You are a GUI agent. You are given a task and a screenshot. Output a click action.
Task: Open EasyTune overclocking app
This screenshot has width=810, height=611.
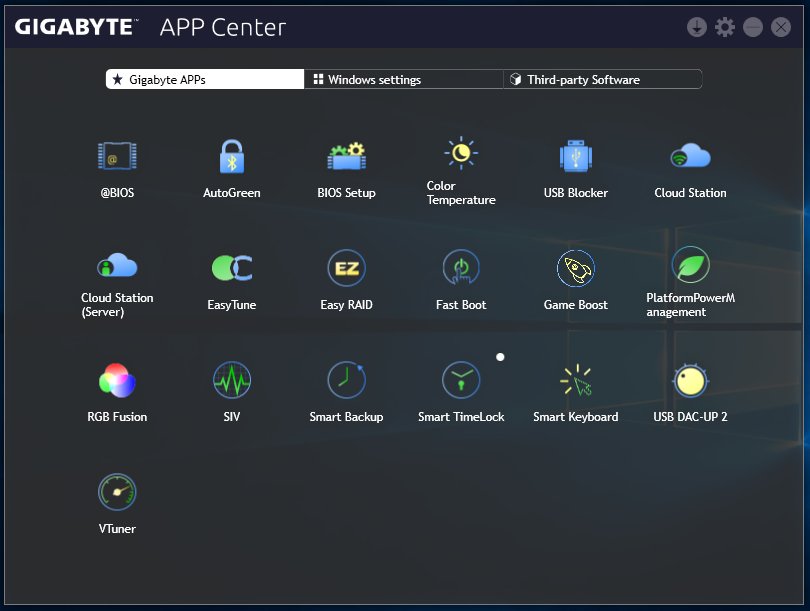point(232,268)
